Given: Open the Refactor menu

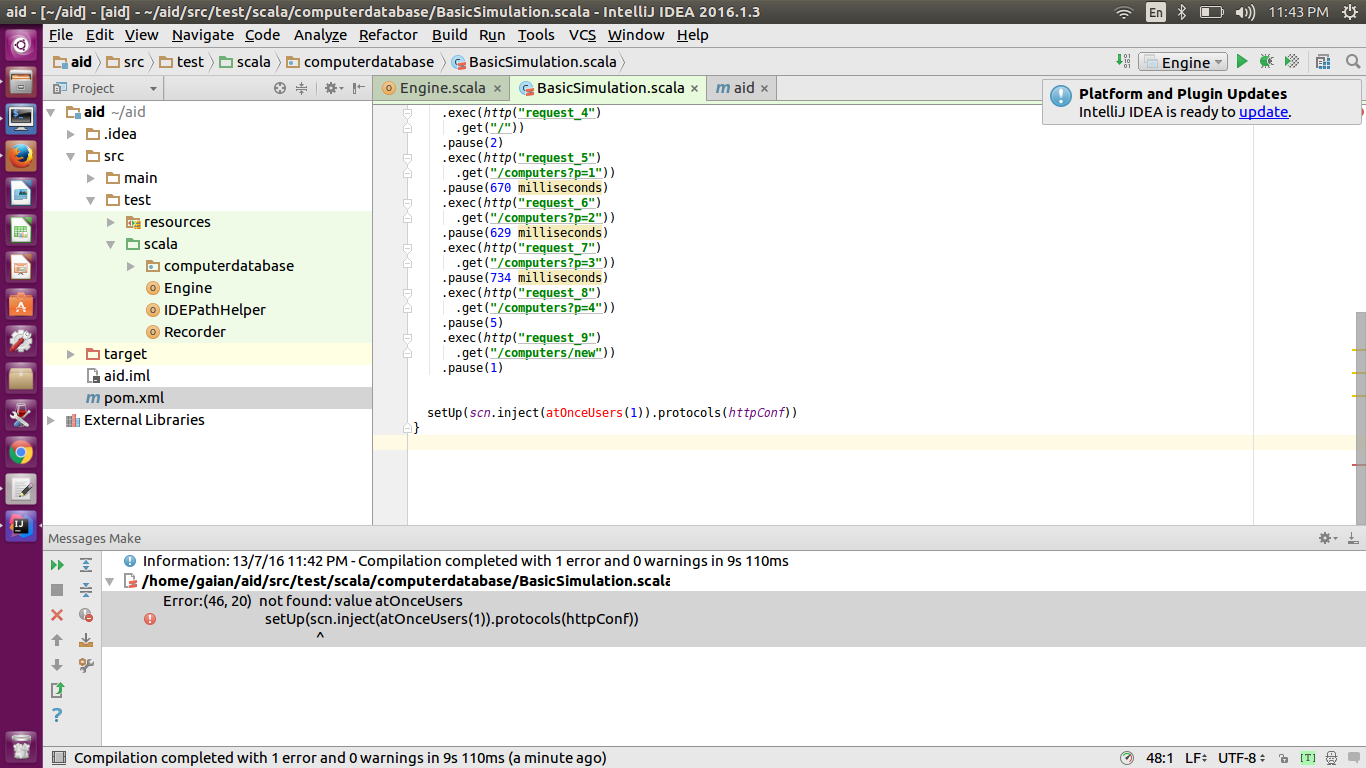Looking at the screenshot, I should click(x=387, y=35).
